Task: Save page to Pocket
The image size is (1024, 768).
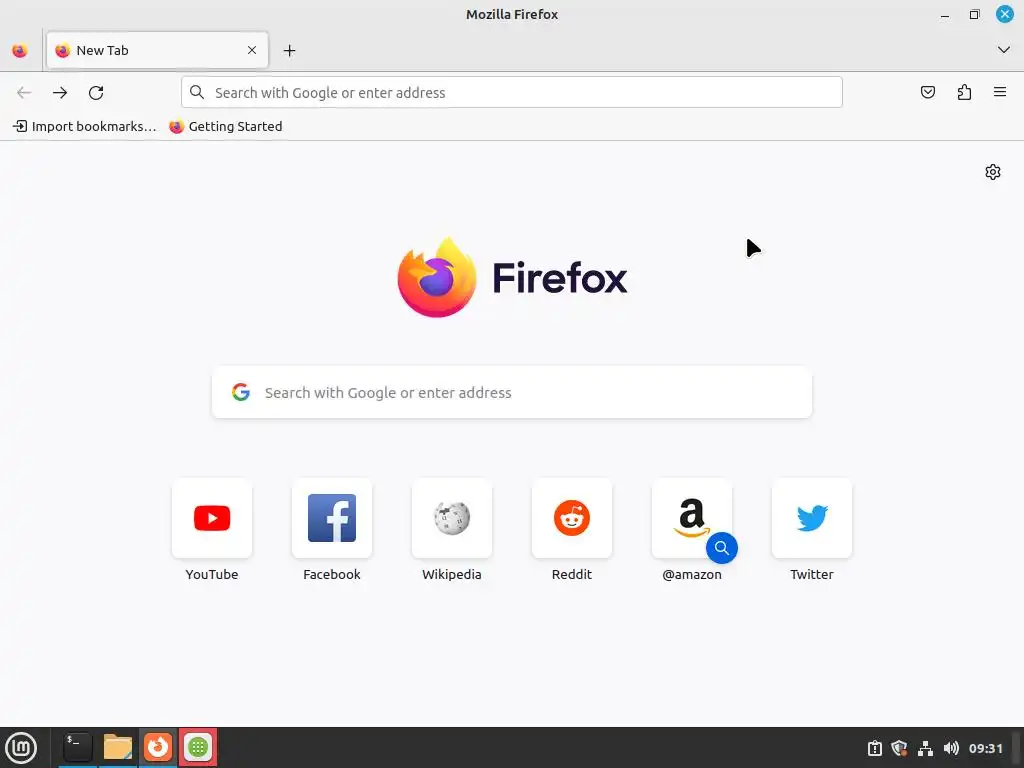Action: [x=928, y=92]
